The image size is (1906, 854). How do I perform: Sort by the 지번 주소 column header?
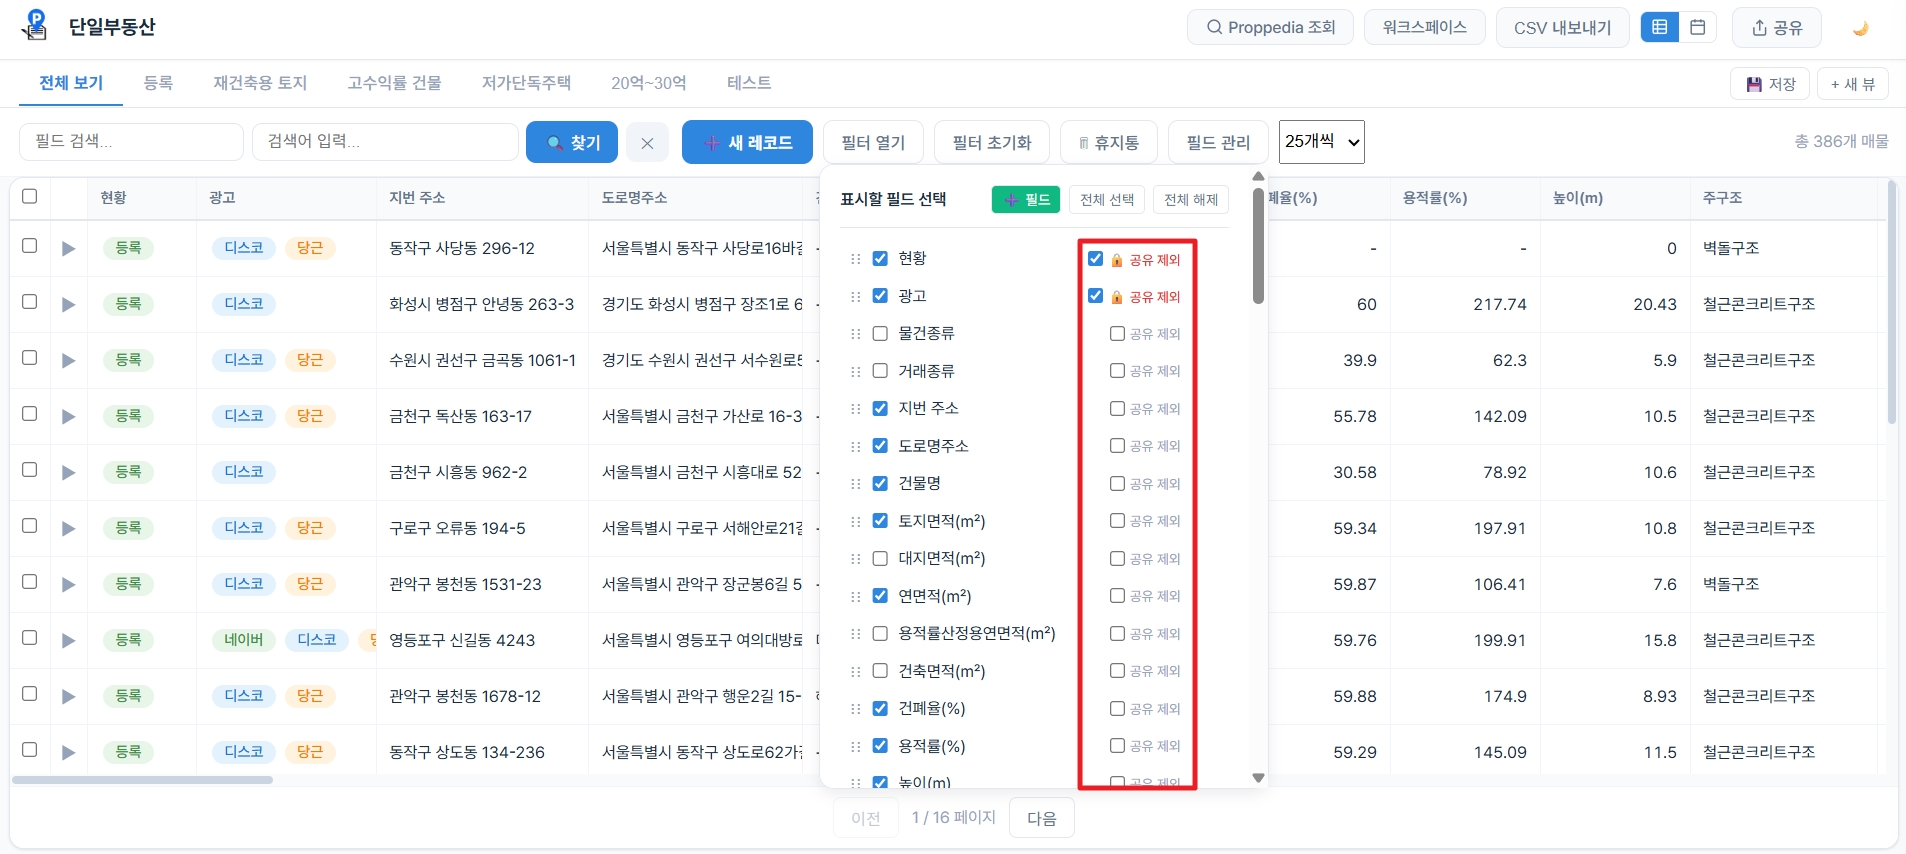(x=417, y=198)
